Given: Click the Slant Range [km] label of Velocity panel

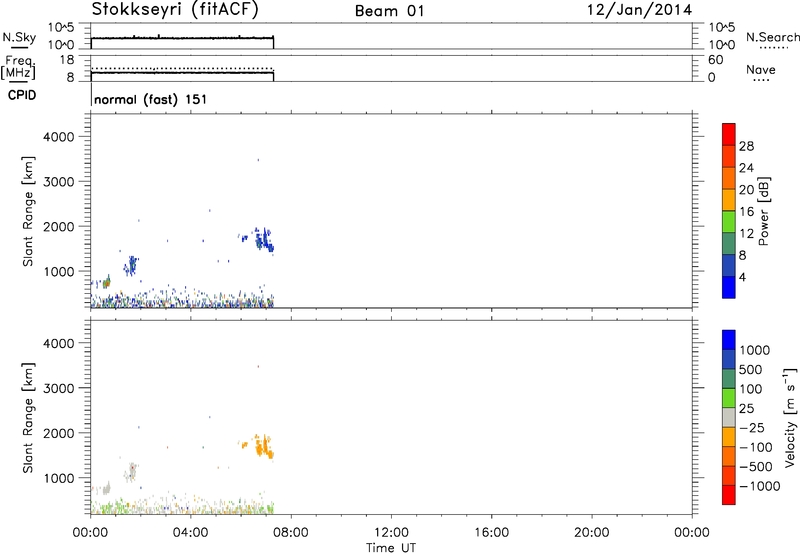Looking at the screenshot, I should tap(28, 418).
